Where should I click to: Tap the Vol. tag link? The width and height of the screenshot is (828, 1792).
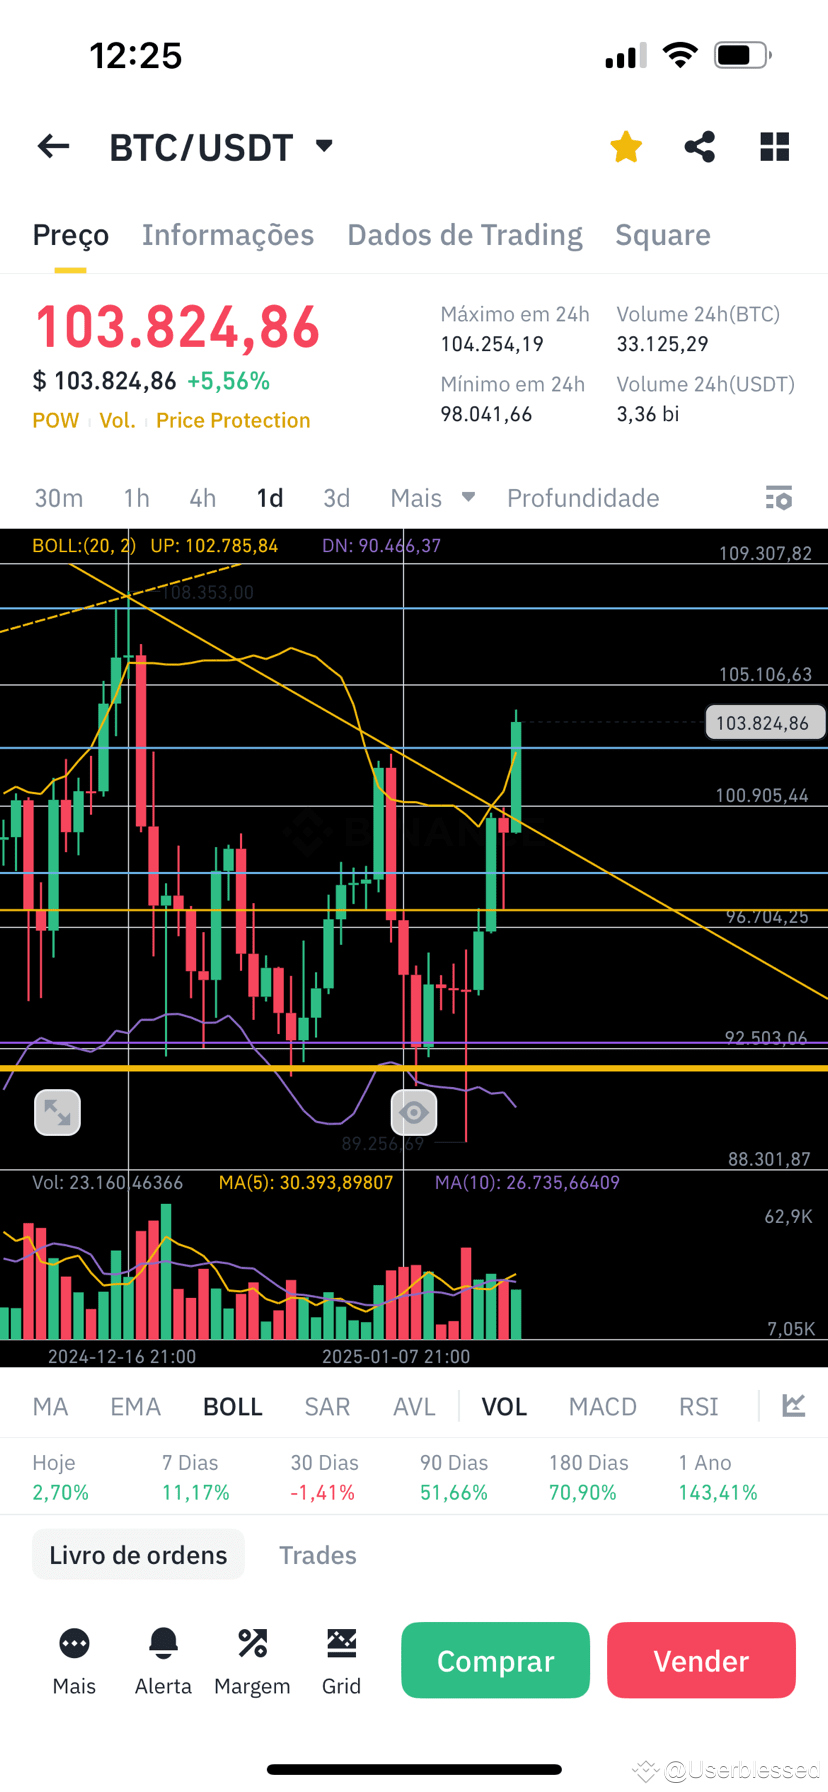[x=117, y=421]
